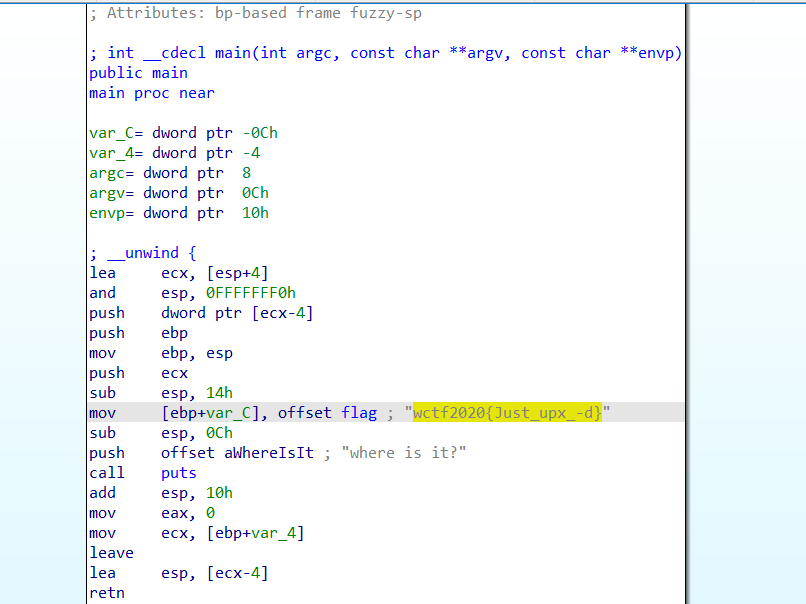The width and height of the screenshot is (806, 604).
Task: Select the argv argument definition
Action: (x=178, y=193)
